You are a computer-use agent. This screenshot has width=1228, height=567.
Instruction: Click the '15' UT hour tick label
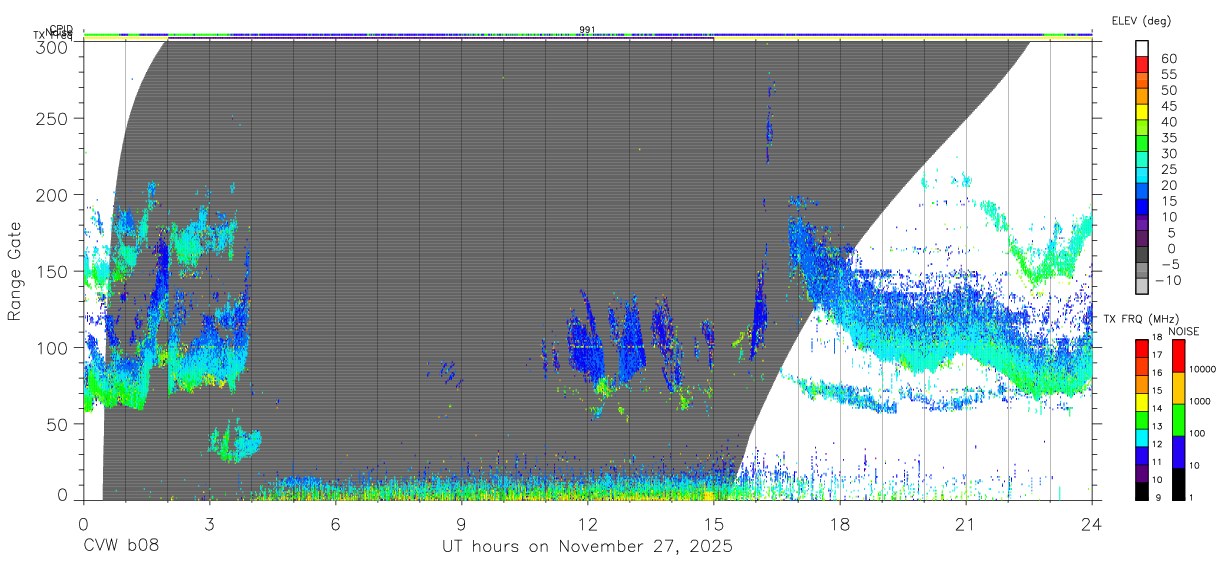coord(713,523)
